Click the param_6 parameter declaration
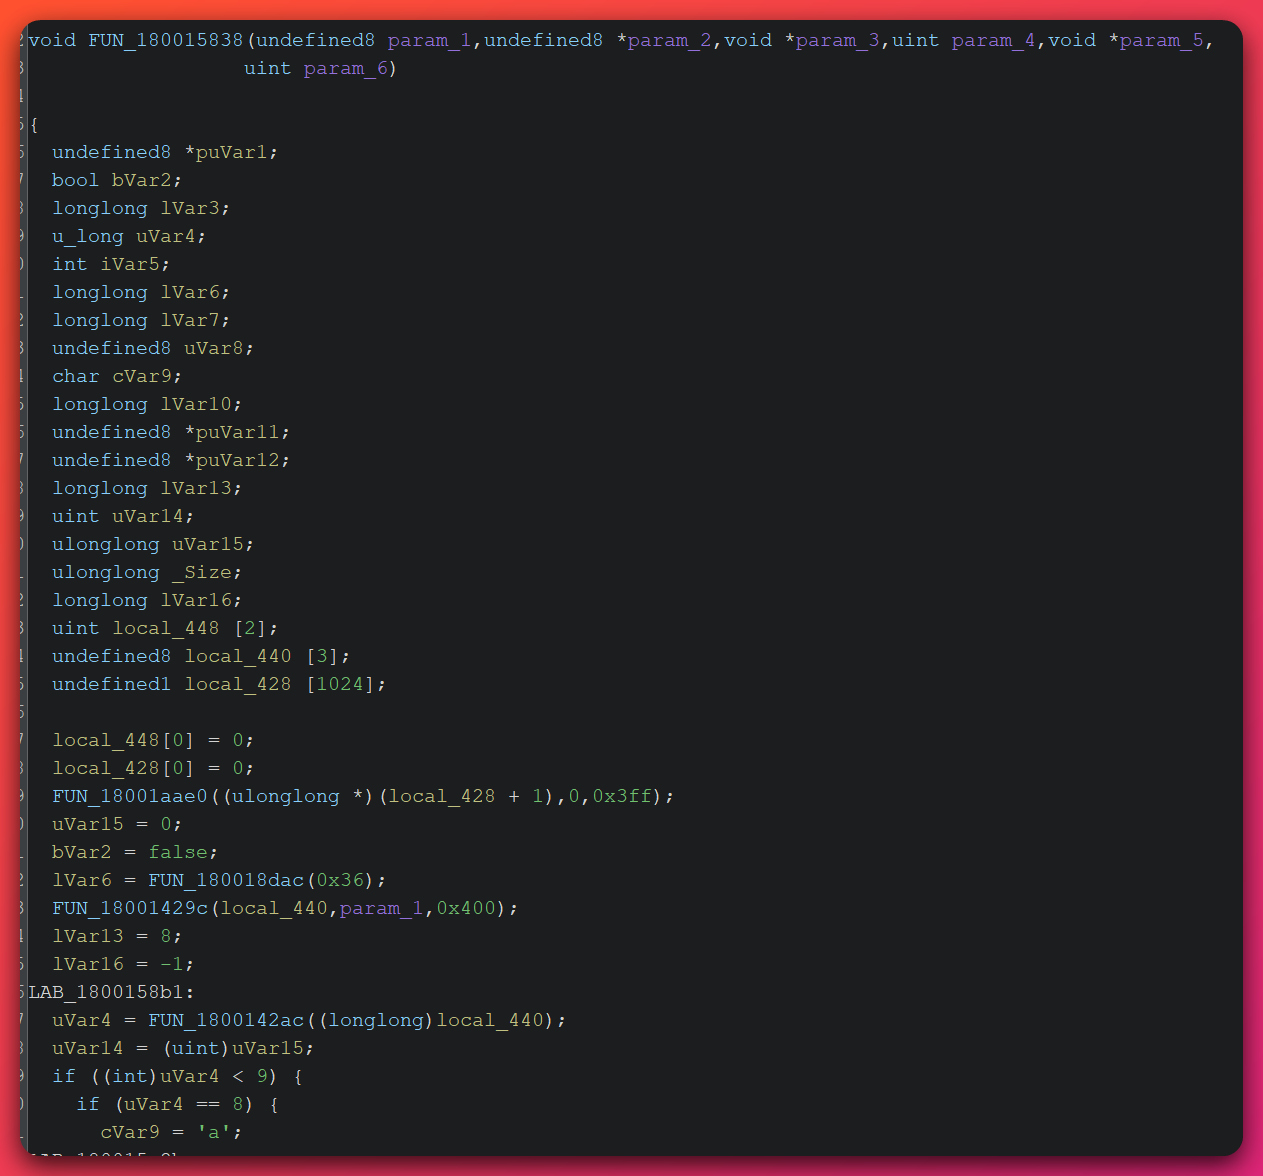 tap(345, 68)
